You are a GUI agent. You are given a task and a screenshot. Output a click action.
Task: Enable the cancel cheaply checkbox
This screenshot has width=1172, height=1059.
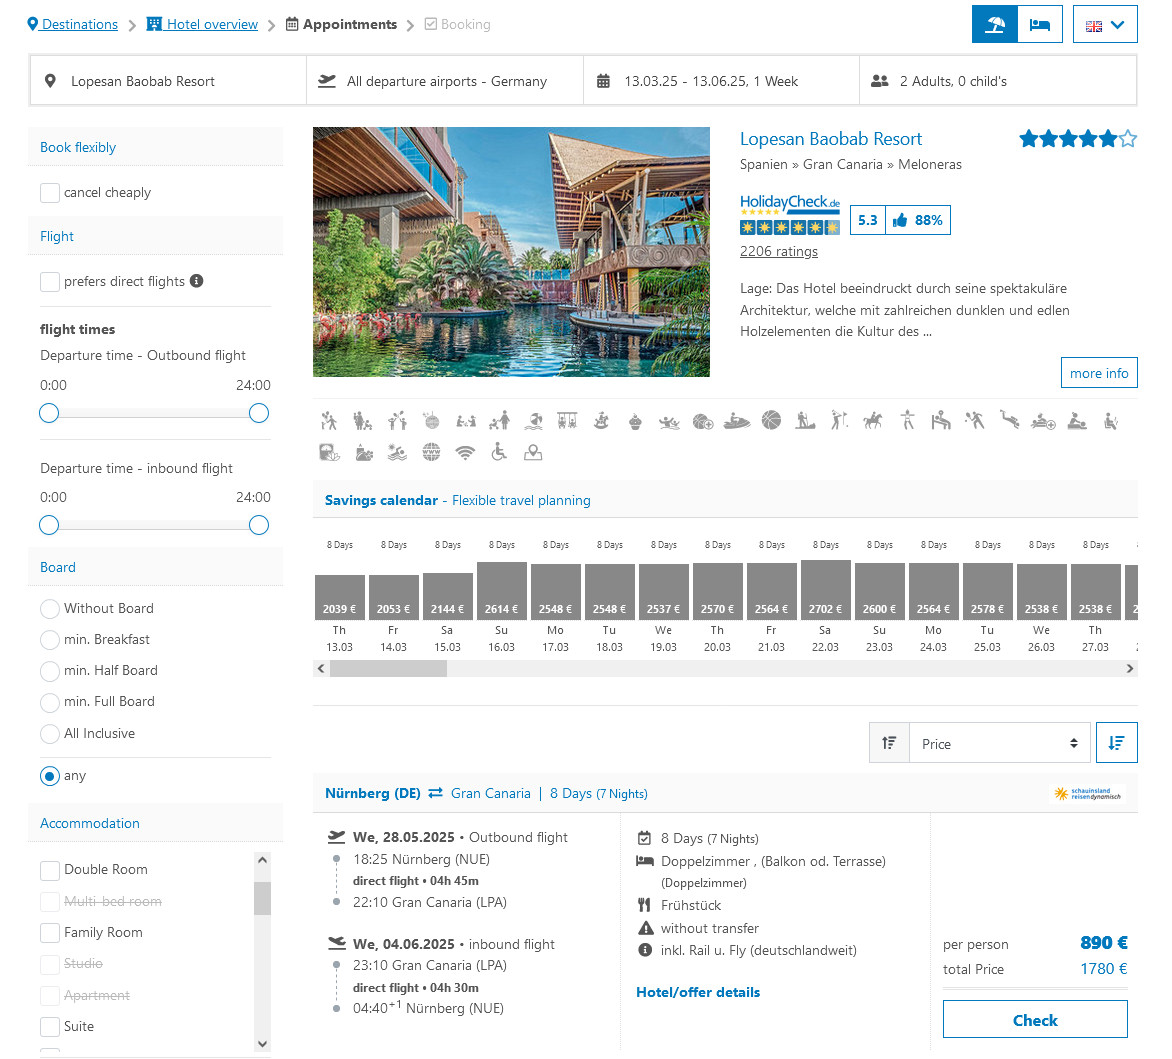(50, 193)
